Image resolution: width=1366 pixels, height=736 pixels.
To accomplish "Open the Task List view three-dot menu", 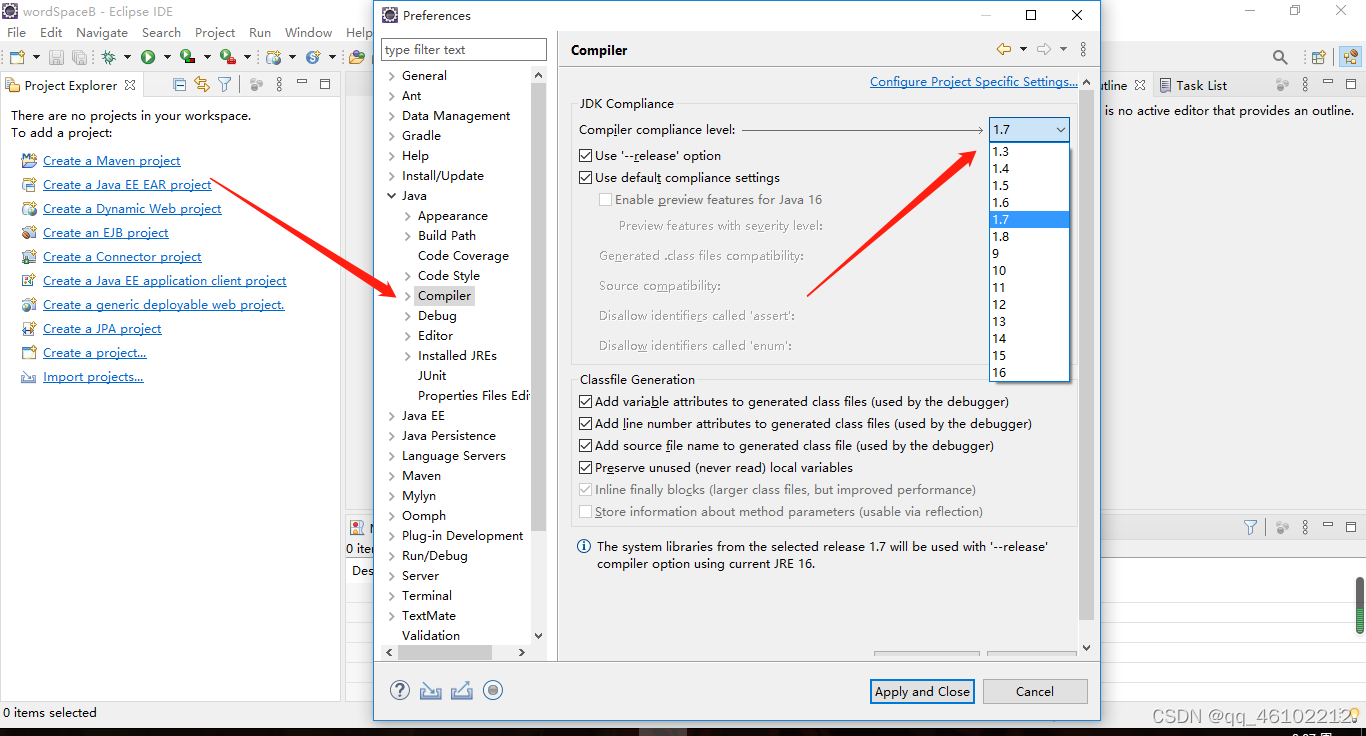I will pos(1305,85).
